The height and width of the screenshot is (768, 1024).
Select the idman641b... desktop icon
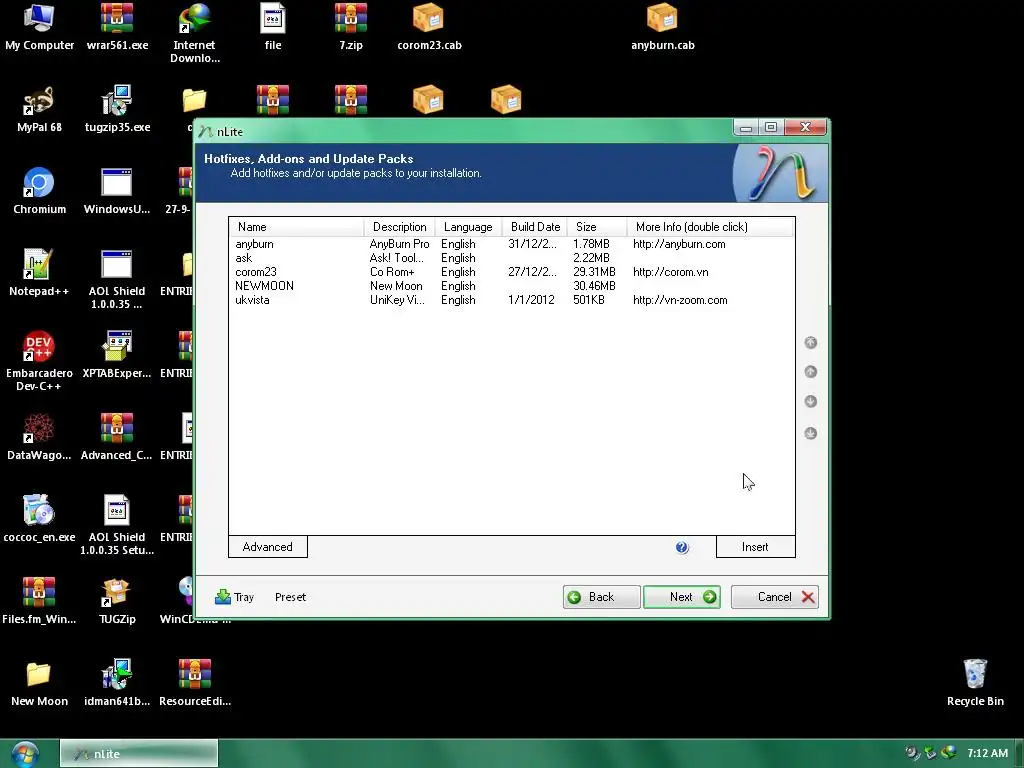pos(117,683)
